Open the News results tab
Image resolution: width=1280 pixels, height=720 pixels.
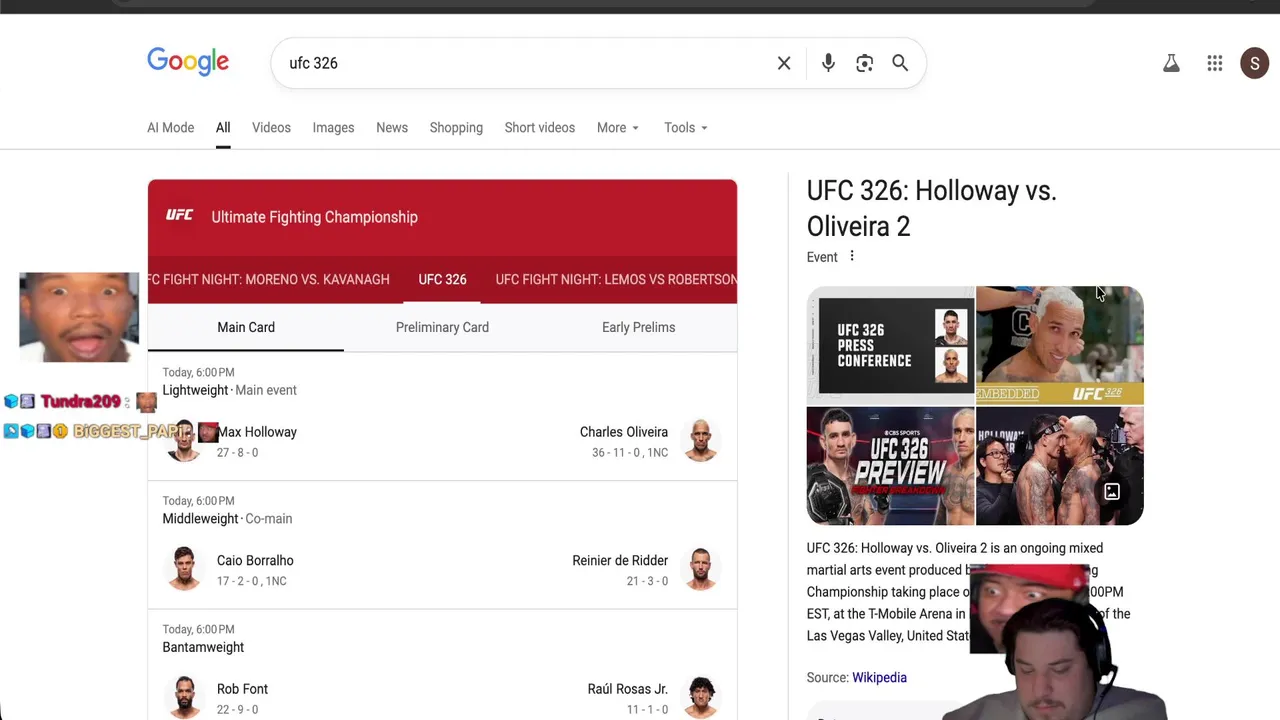coord(392,128)
